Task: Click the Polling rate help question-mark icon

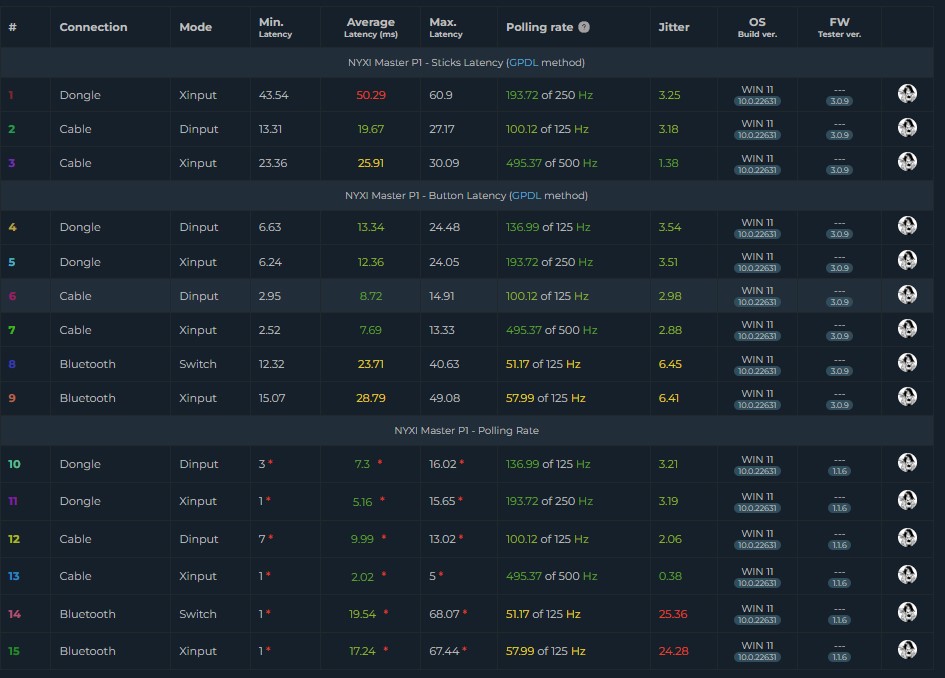Action: 583,27
